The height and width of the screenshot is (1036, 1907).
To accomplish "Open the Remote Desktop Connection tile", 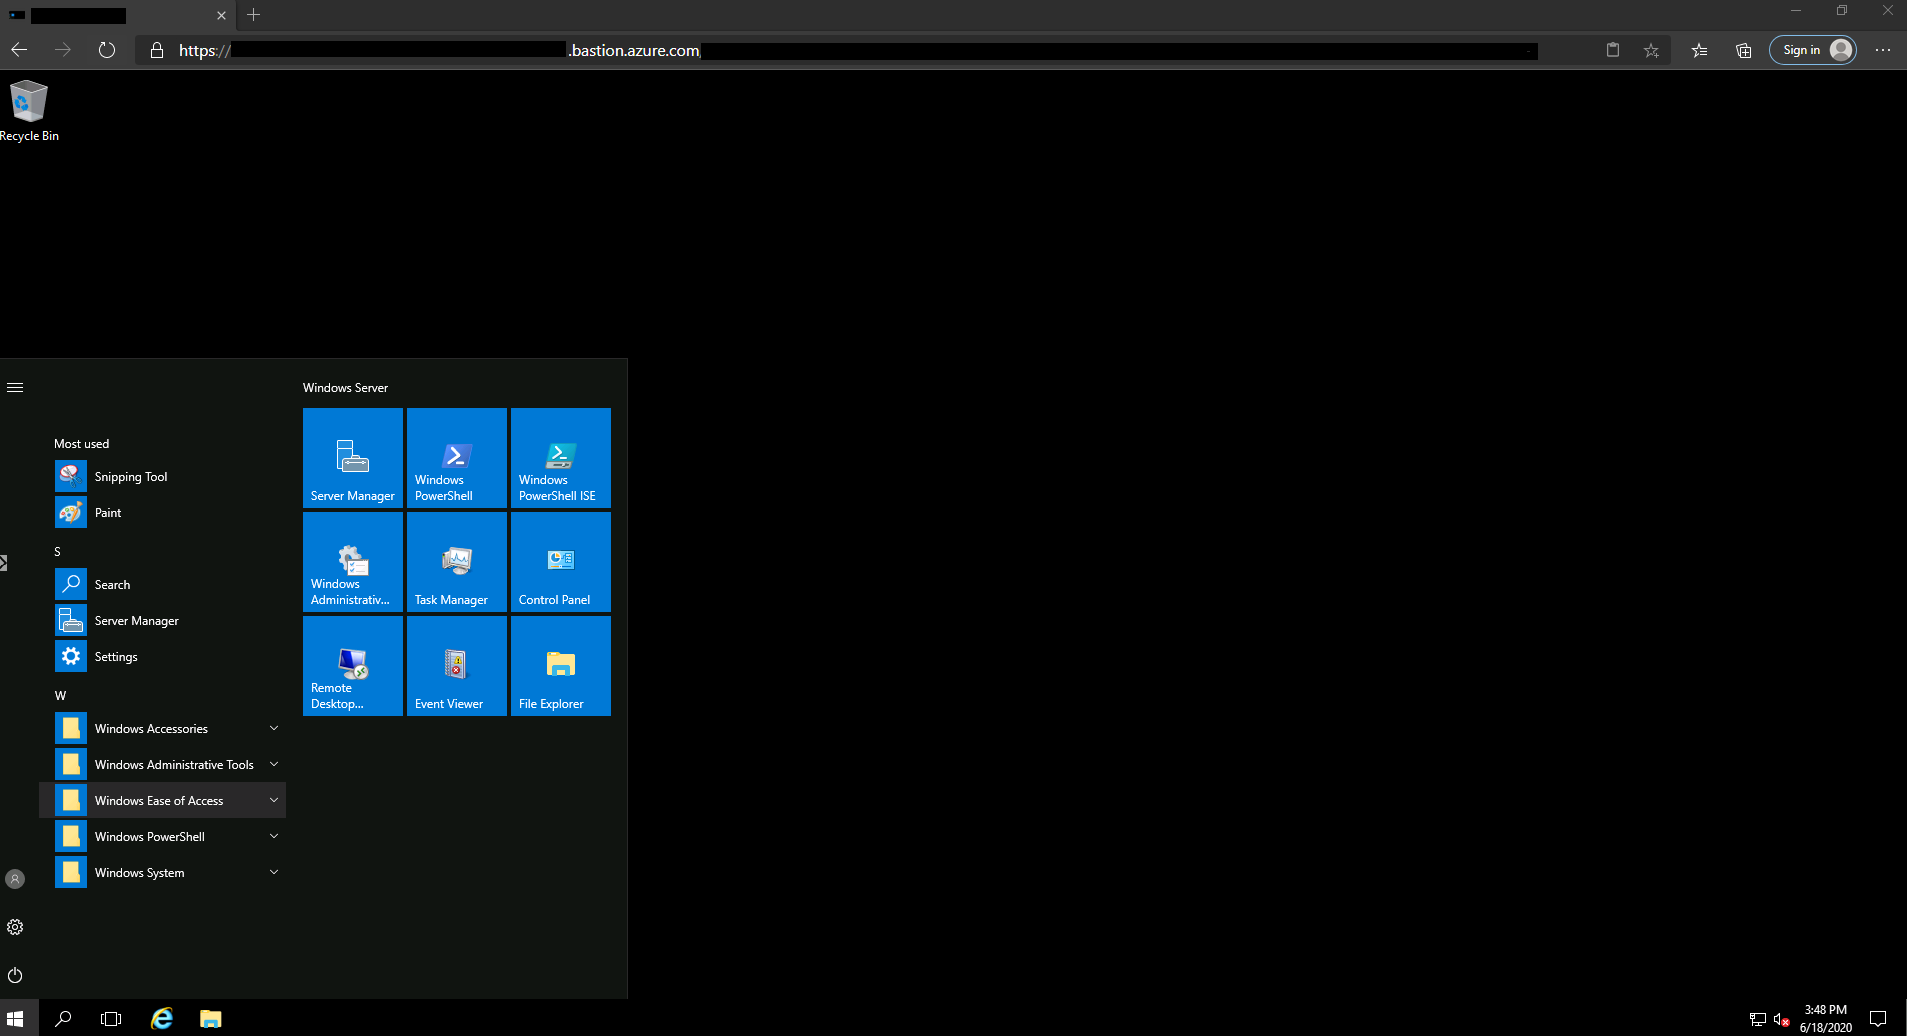I will 353,666.
